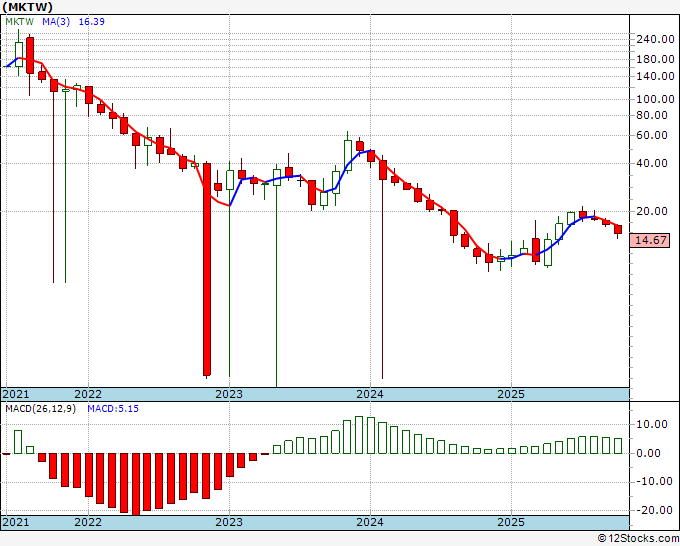The width and height of the screenshot is (680, 546).
Task: Click the MACD:5.15 value label
Action: (113, 409)
